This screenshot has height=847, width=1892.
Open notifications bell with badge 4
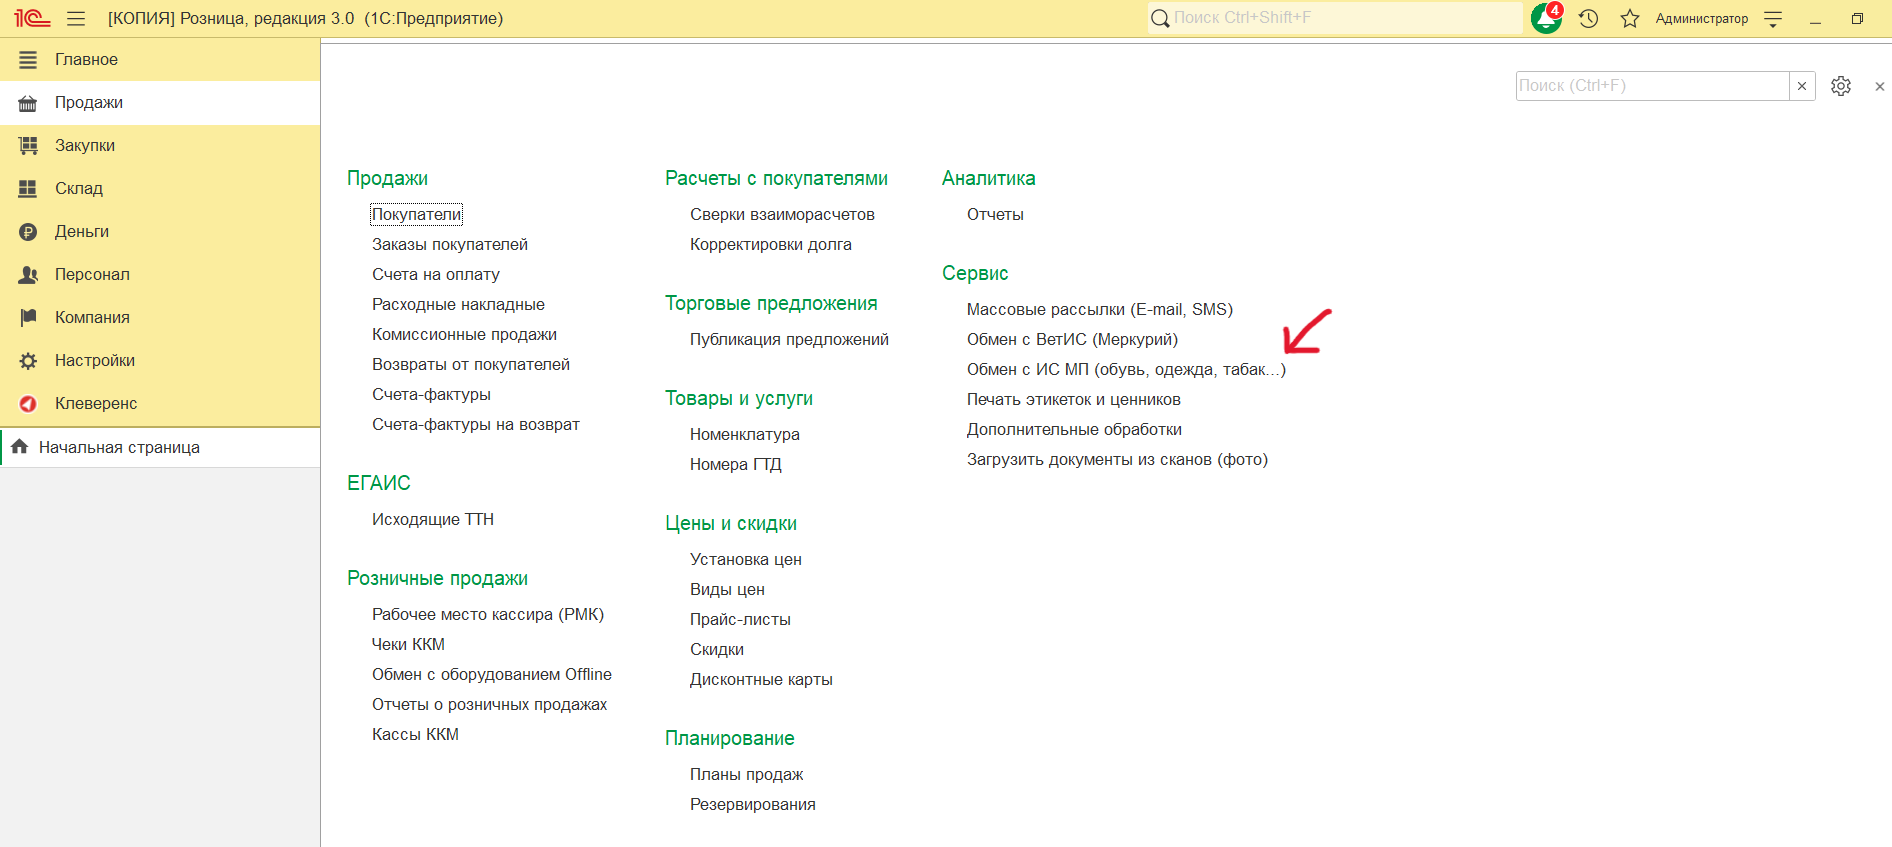click(1547, 18)
